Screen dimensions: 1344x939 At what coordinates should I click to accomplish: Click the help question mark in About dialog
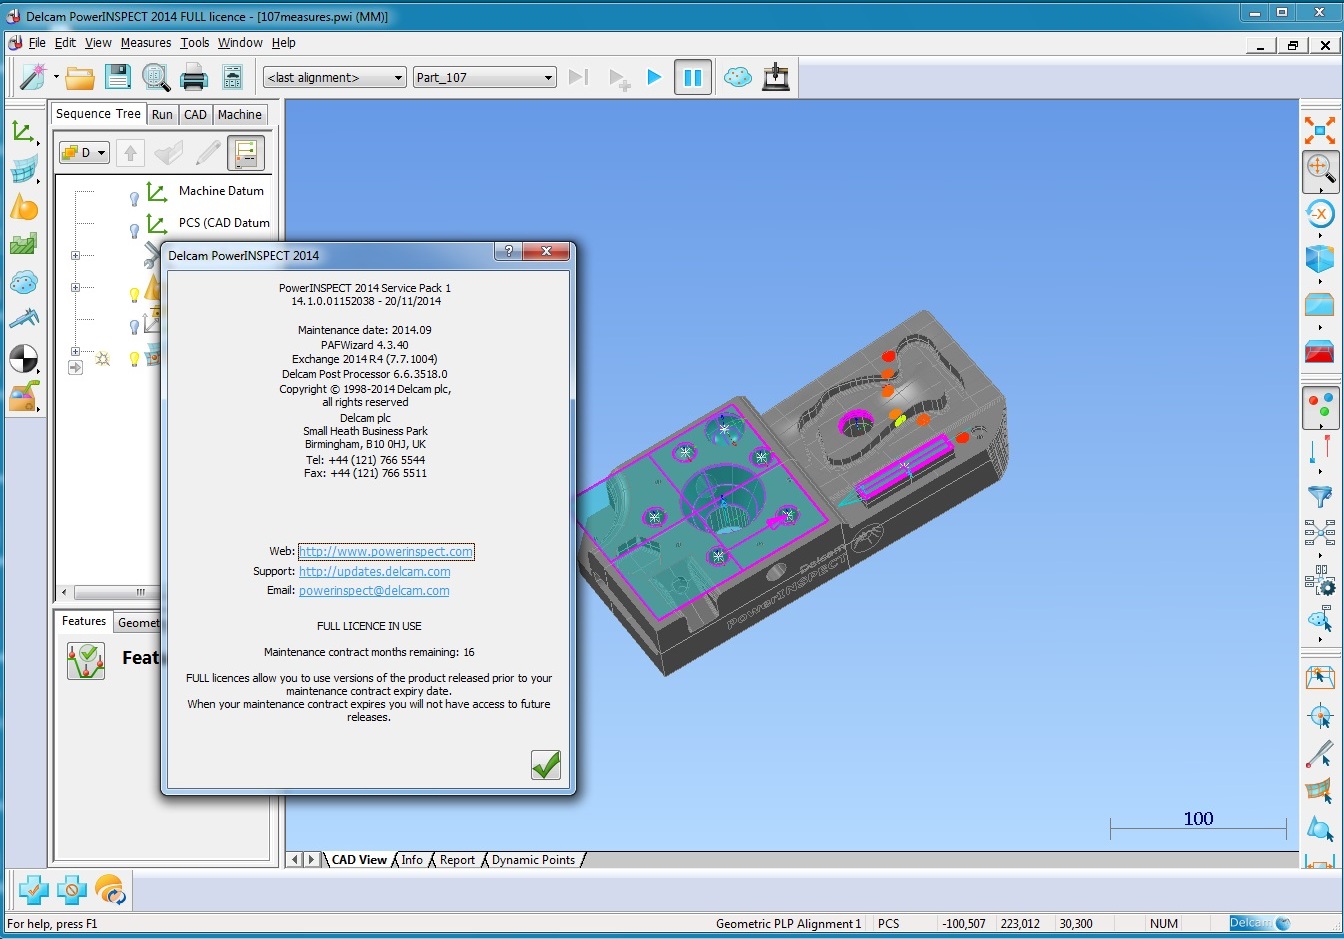click(508, 251)
